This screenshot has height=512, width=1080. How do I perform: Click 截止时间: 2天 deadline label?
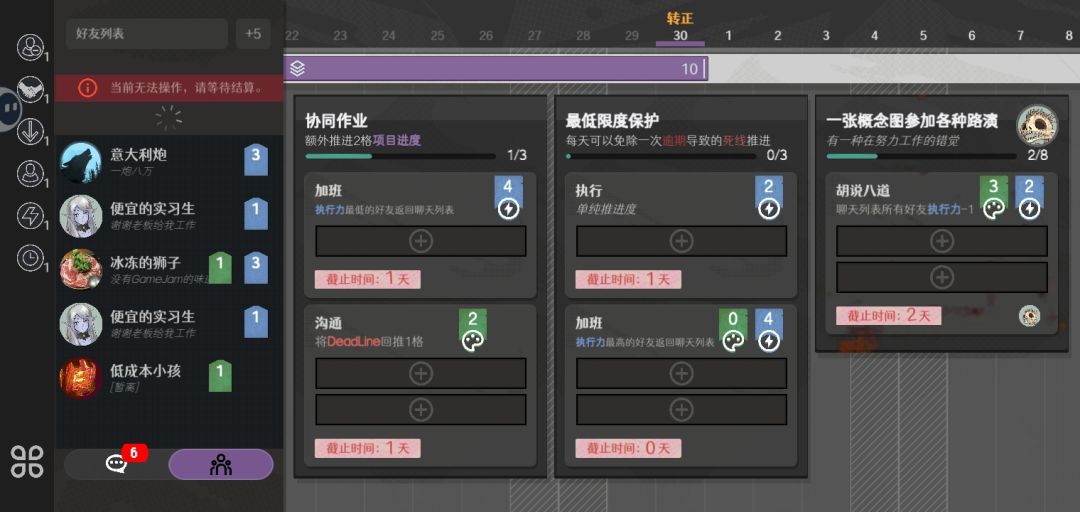889,316
